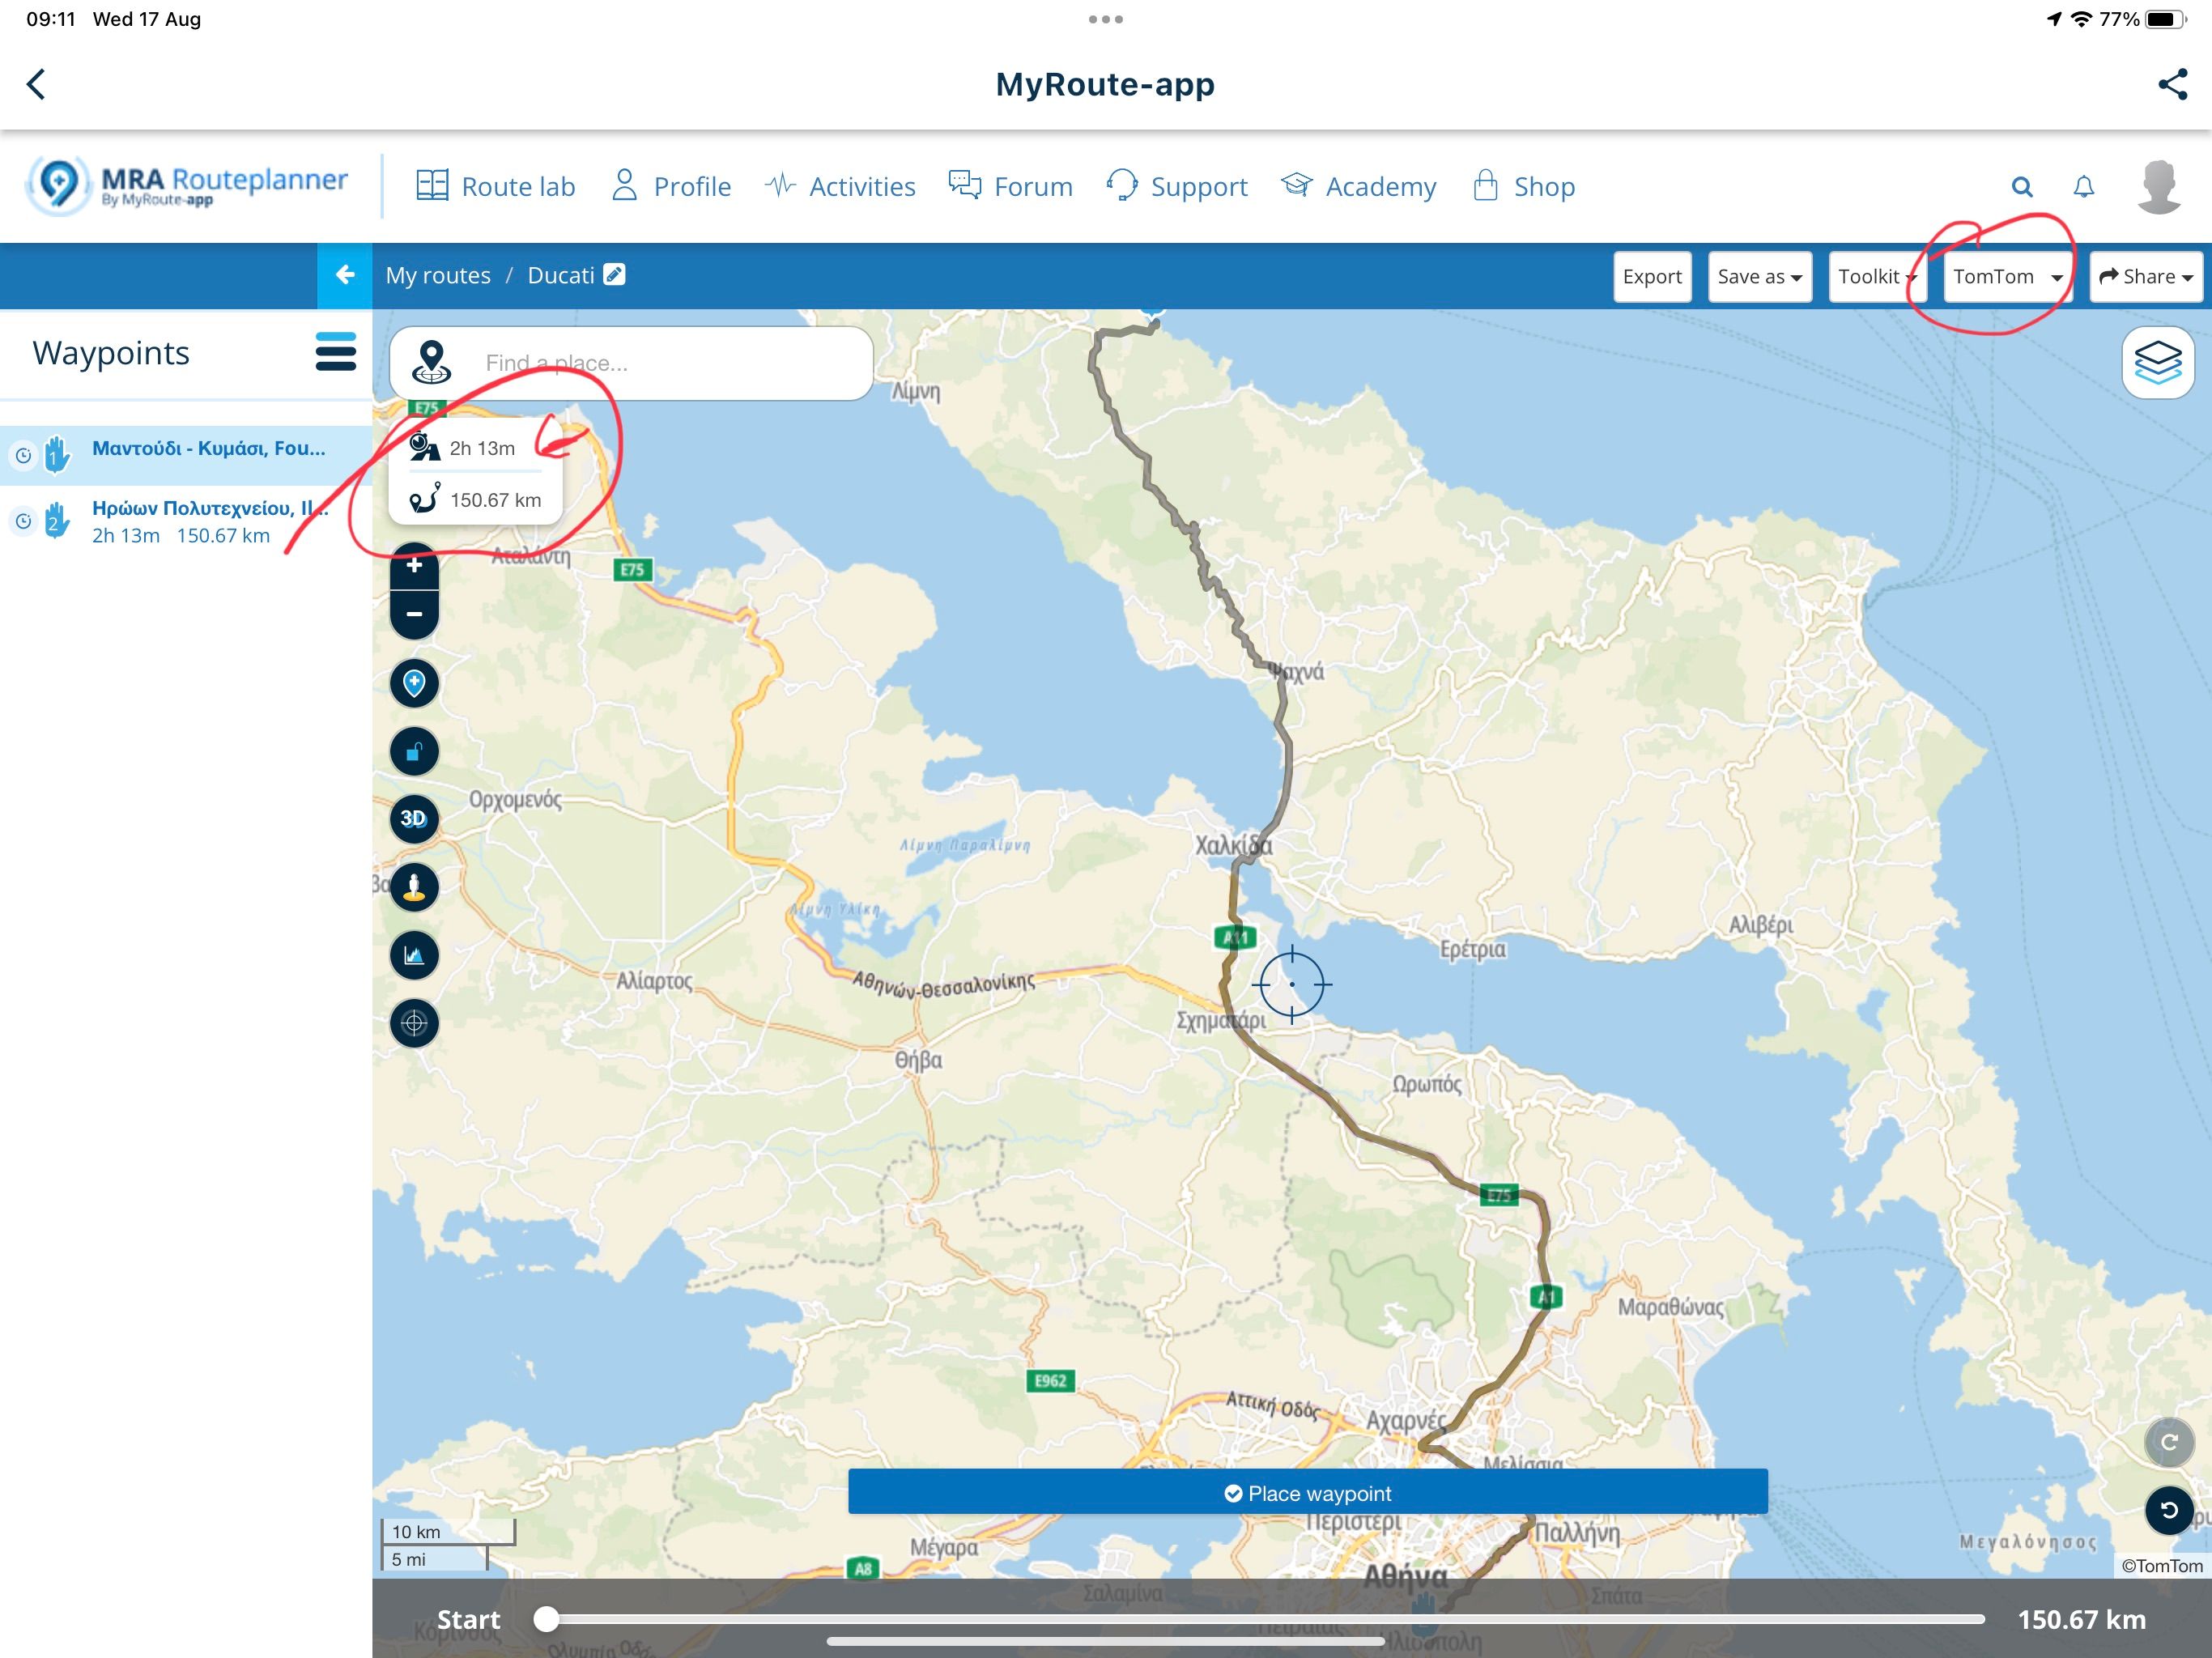2212x1658 pixels.
Task: Select the add waypoint pin tool
Action: (x=414, y=684)
